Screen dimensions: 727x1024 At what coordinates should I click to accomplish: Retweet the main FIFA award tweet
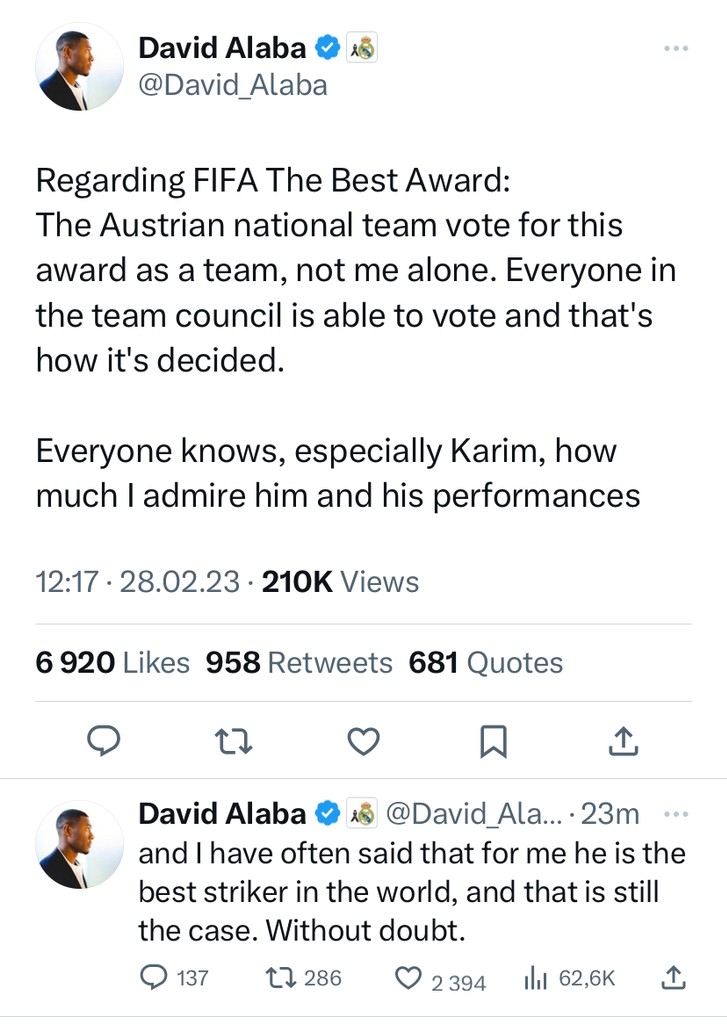pos(234,741)
